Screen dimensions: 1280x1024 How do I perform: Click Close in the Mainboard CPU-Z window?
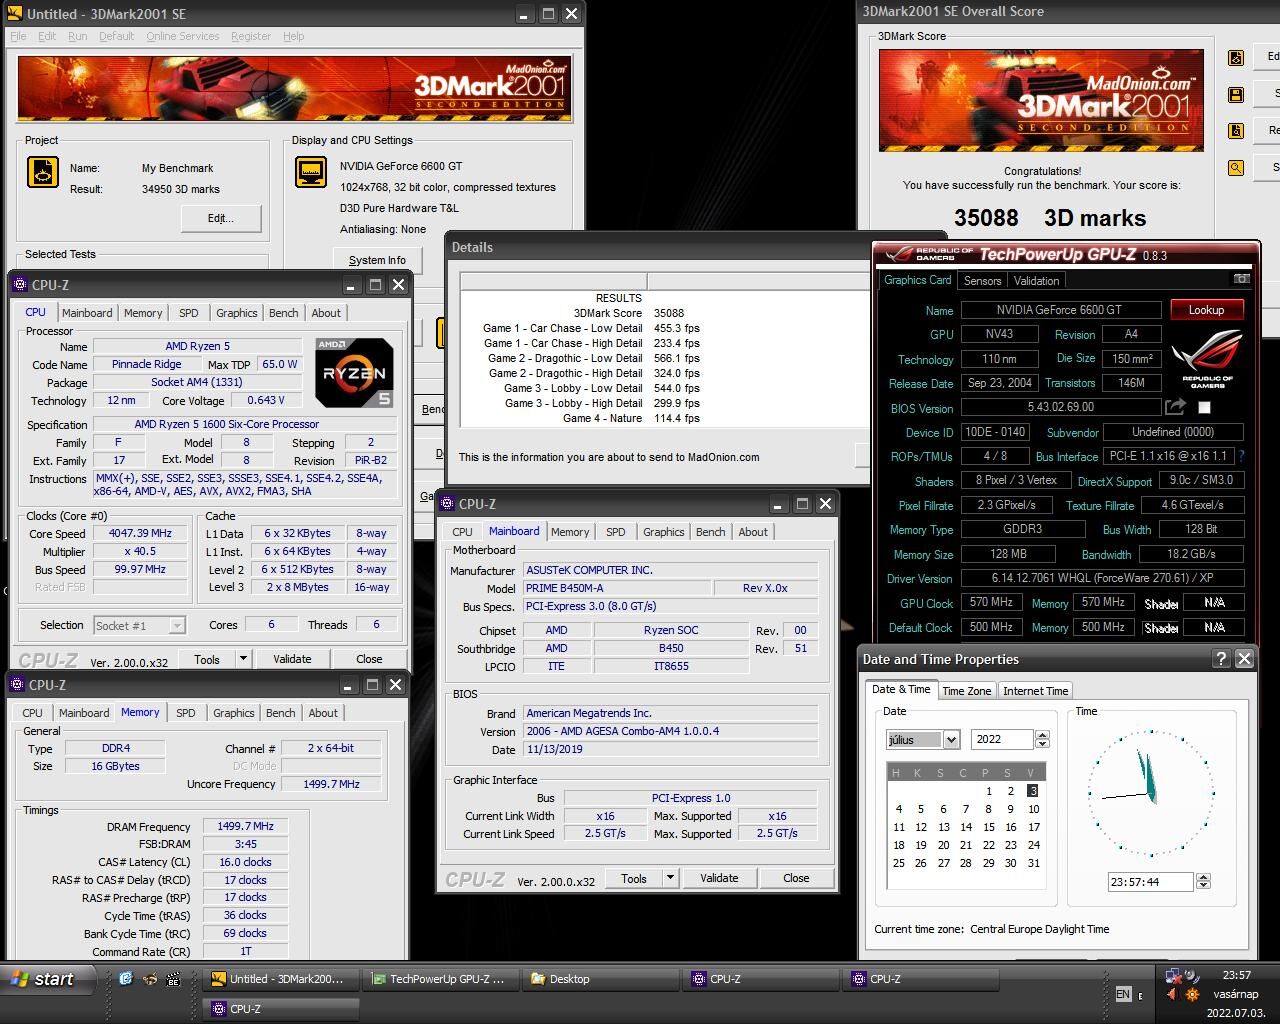tap(796, 878)
